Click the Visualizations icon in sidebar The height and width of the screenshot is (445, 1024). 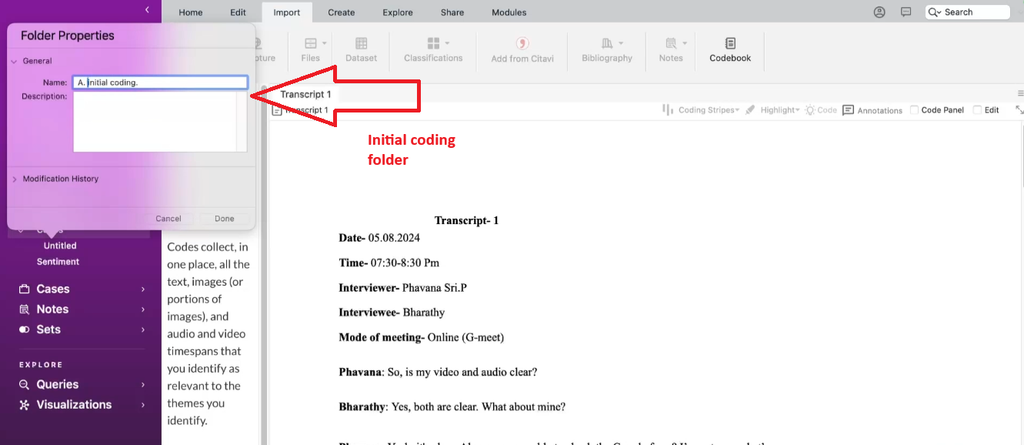coord(24,404)
